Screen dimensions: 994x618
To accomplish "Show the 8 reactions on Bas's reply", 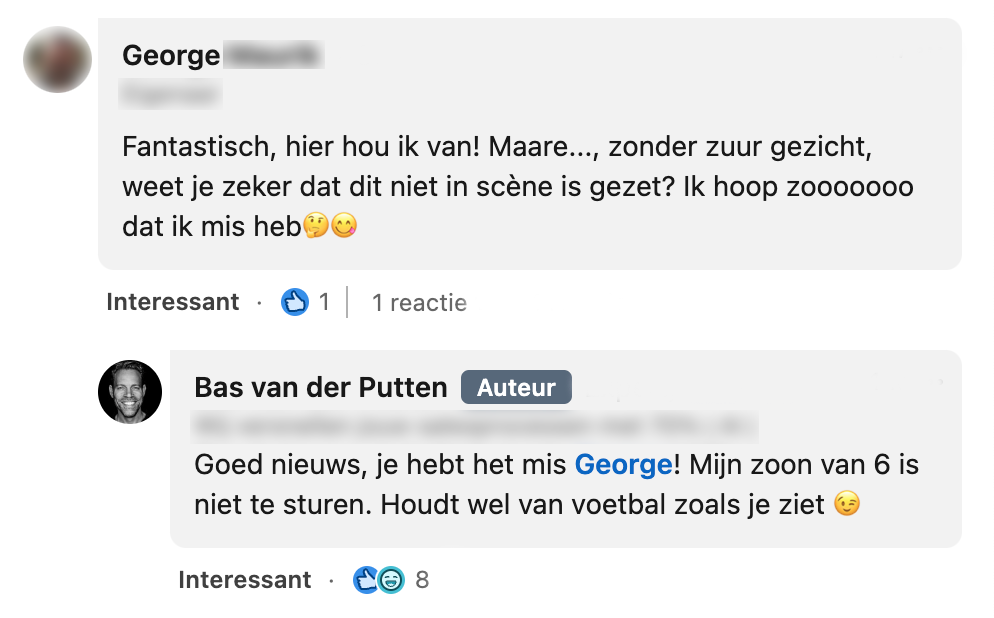I will click(x=422, y=580).
